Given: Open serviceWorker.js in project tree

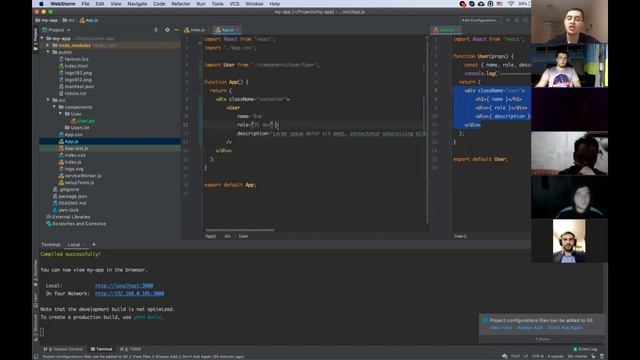Looking at the screenshot, I should coord(80,176).
